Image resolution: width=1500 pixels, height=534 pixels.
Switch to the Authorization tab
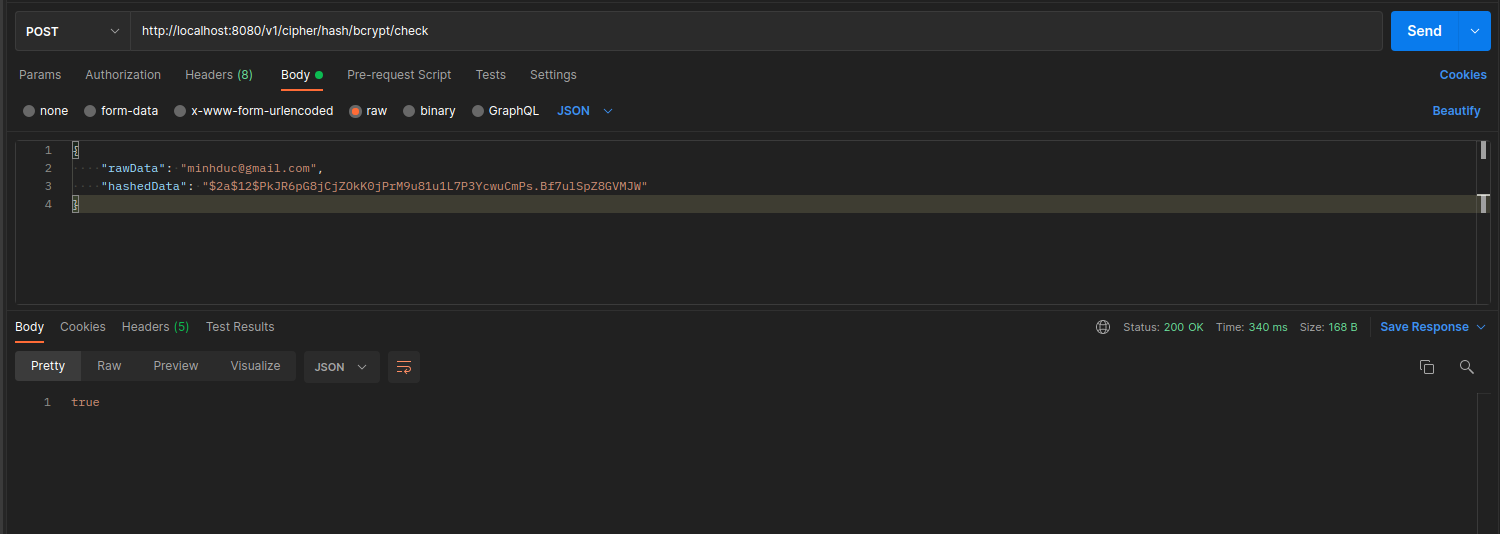123,75
